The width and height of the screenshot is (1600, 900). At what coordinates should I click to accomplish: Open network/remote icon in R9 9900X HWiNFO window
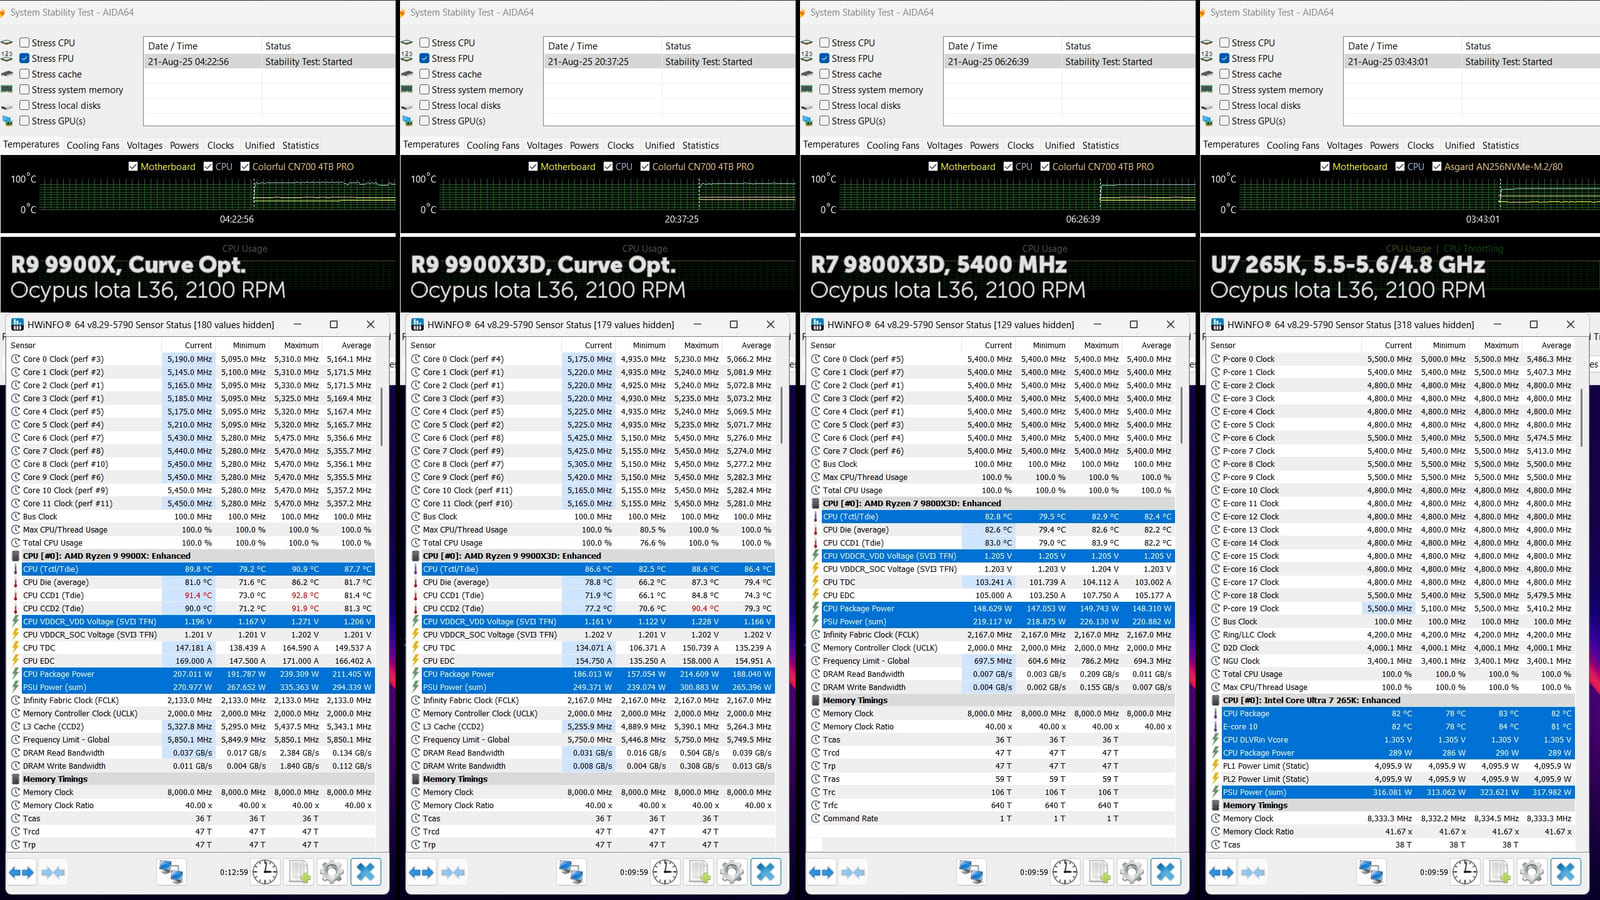(x=171, y=872)
